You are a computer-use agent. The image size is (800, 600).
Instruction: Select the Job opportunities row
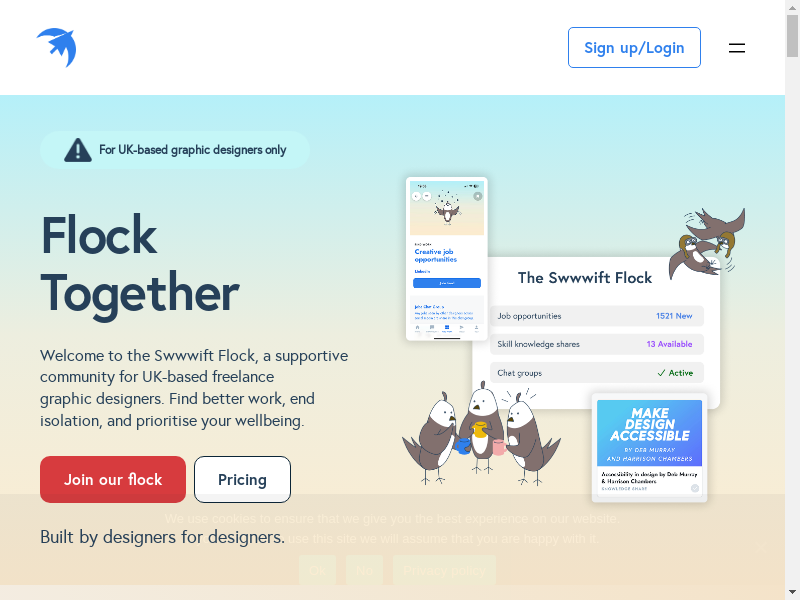point(597,316)
